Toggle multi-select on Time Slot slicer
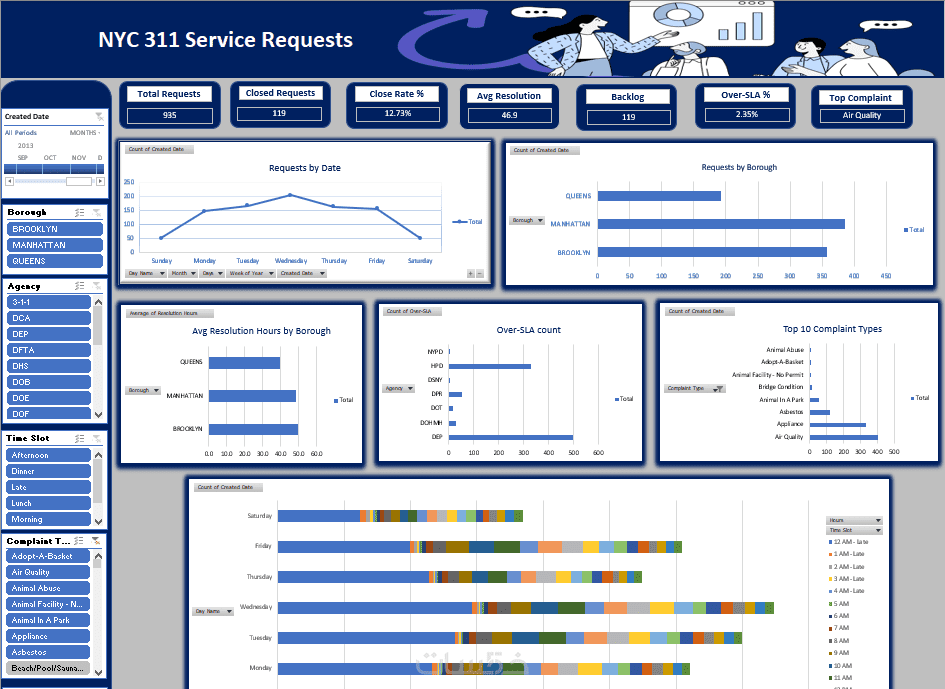 point(80,438)
